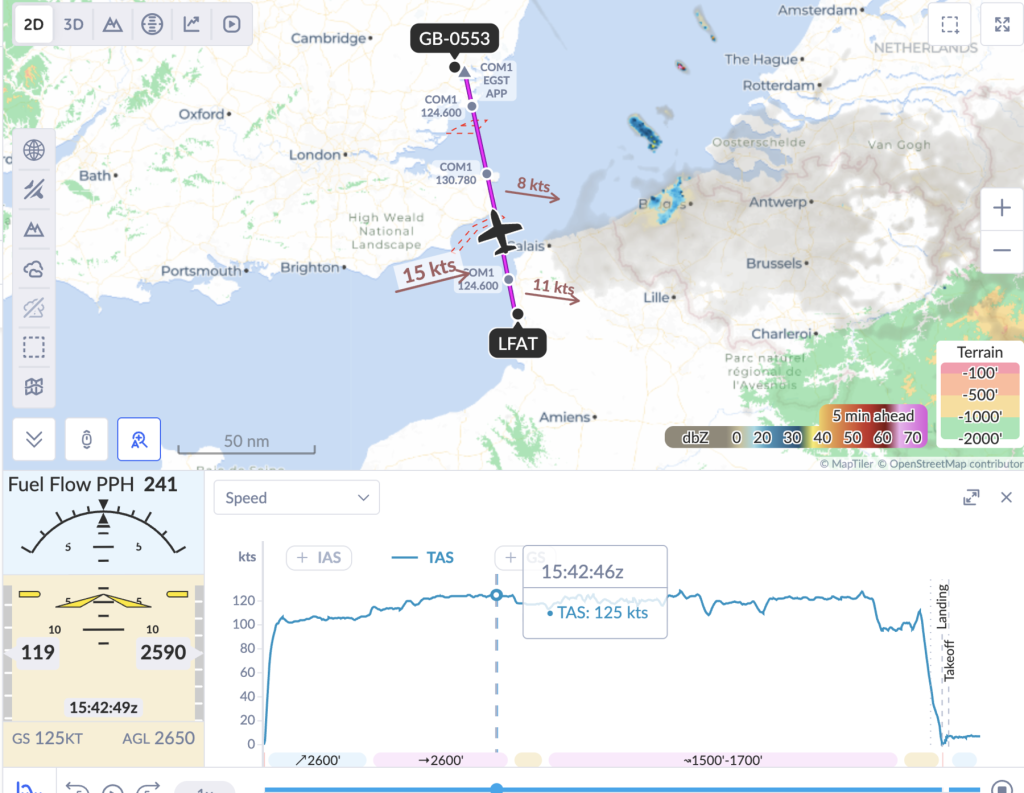Click the GB-0553 aircraft label
This screenshot has width=1024, height=793.
point(455,39)
